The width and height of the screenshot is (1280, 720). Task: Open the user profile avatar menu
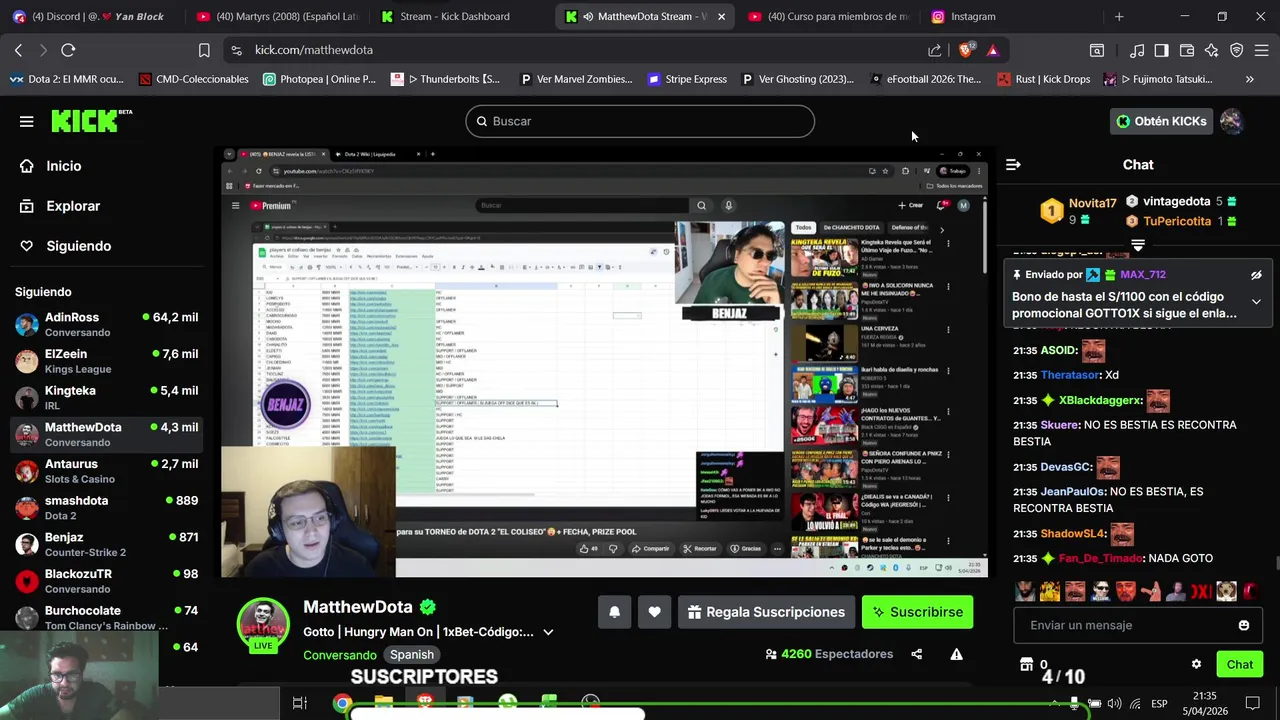(x=1231, y=121)
